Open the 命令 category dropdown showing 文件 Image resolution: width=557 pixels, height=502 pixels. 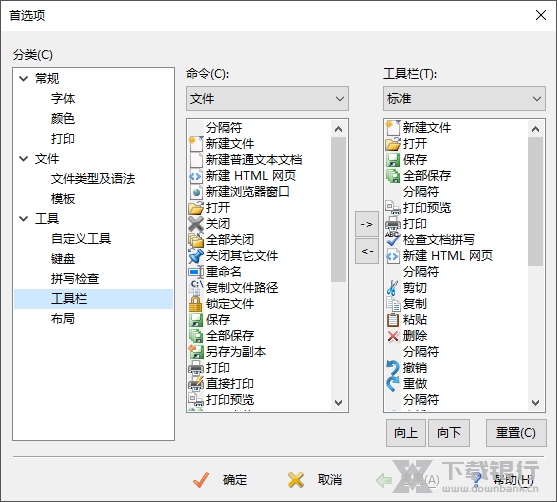(267, 98)
